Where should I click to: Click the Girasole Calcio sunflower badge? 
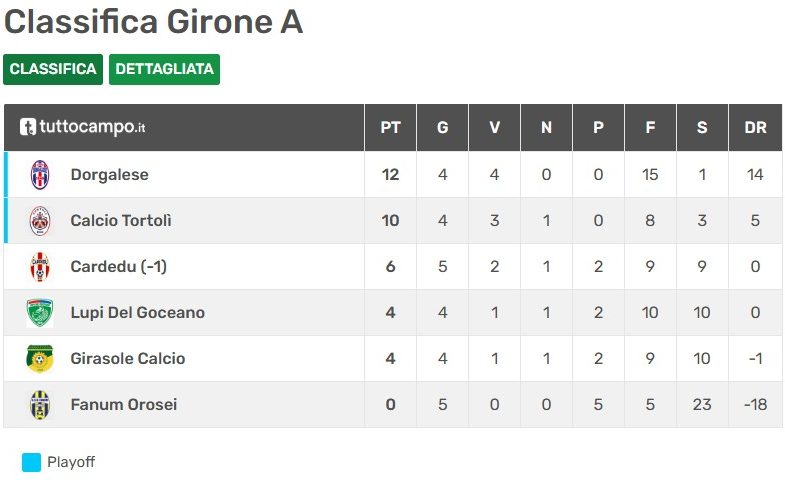[40, 359]
